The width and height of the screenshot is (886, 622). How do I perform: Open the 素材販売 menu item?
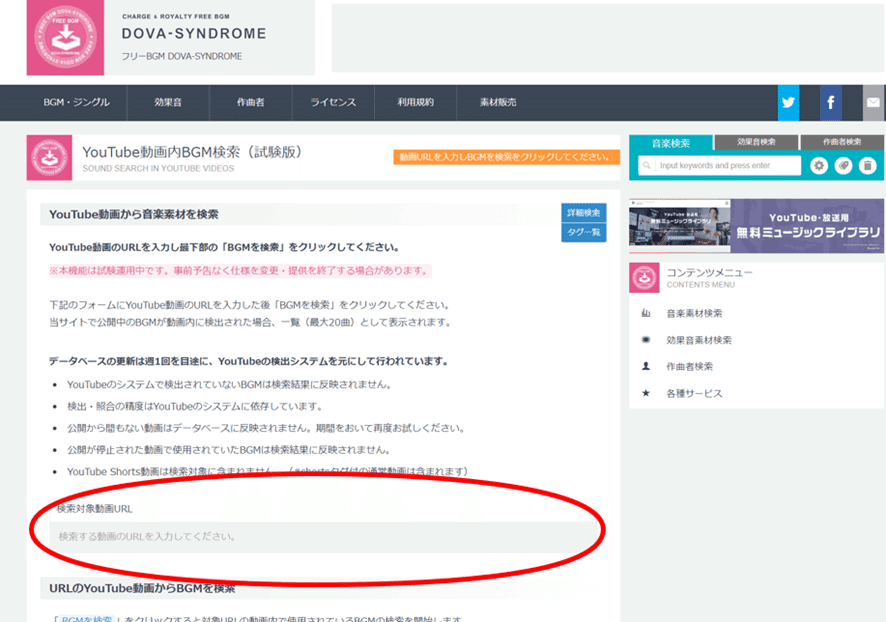click(x=498, y=102)
